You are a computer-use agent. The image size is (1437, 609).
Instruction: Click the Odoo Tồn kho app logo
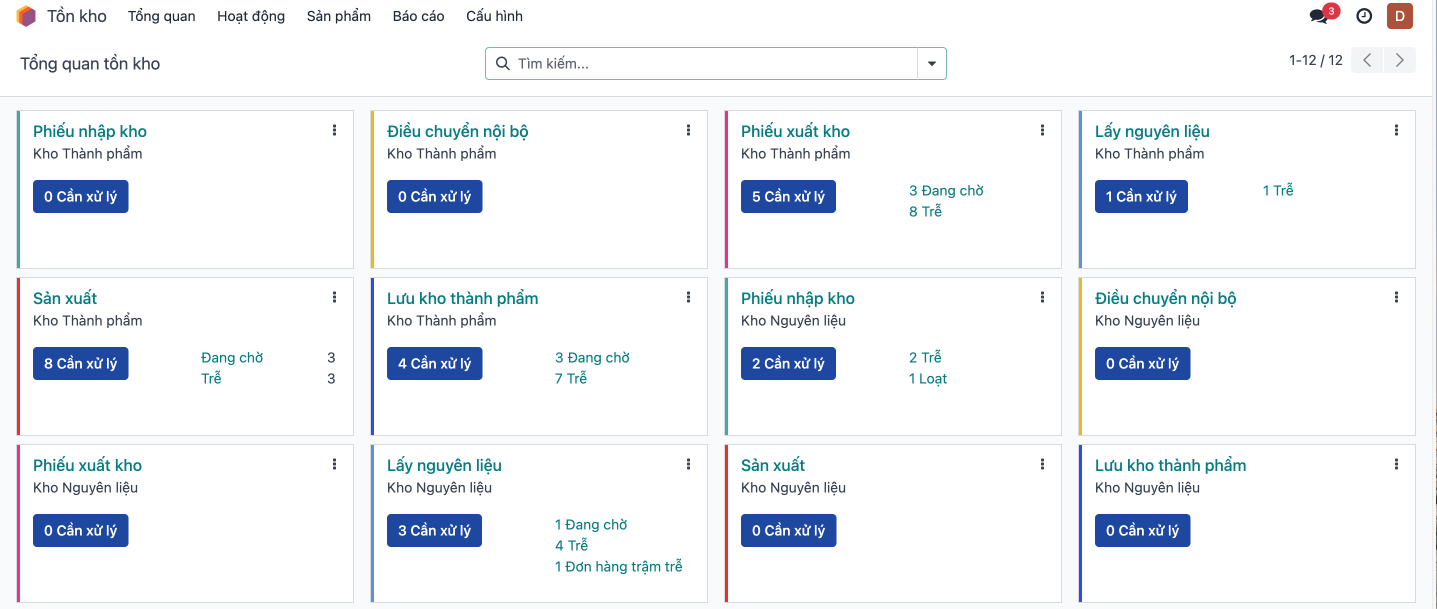pyautogui.click(x=26, y=16)
